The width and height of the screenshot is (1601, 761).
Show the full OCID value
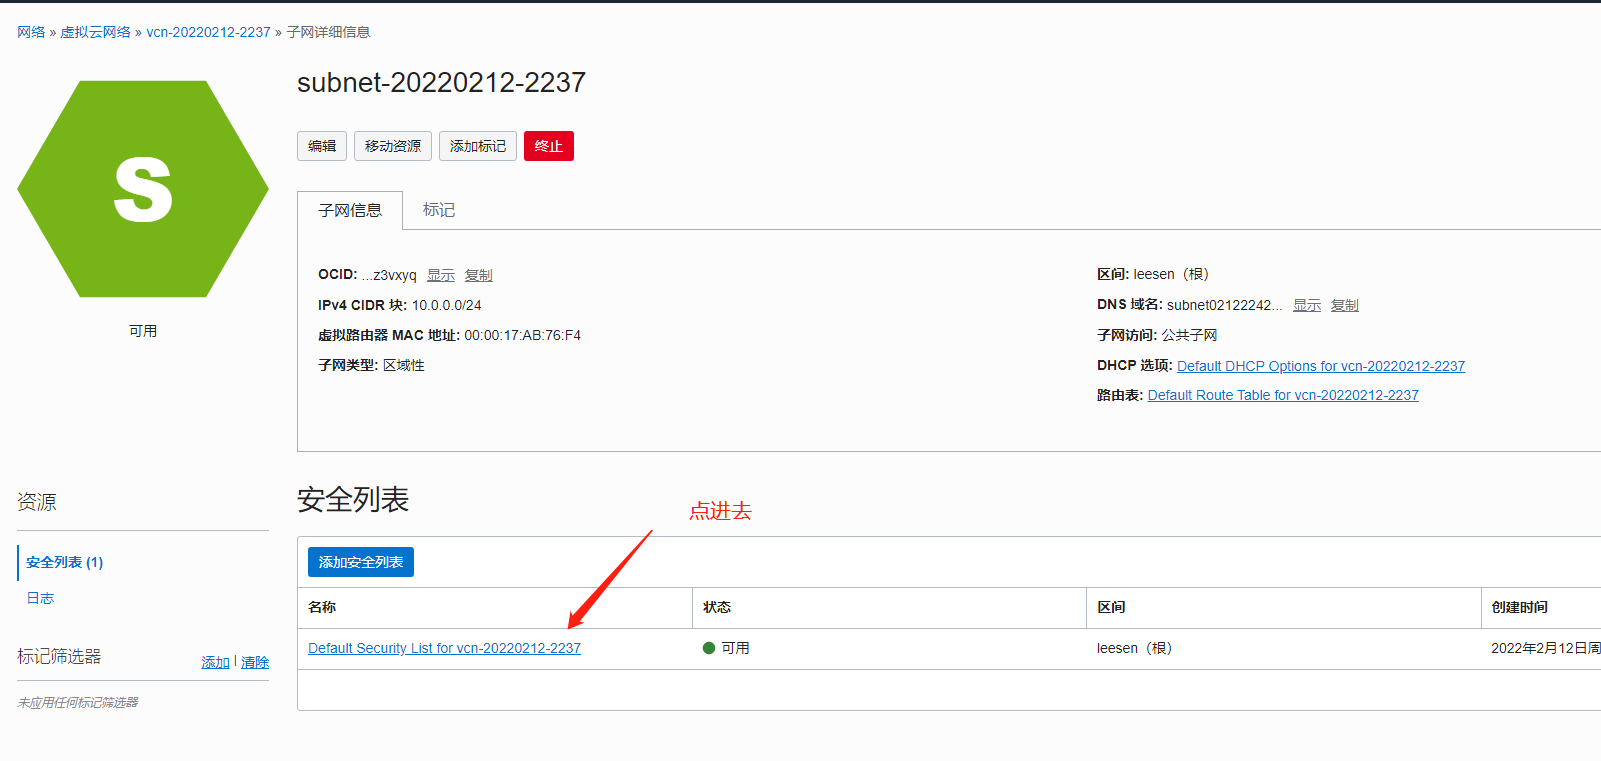click(441, 275)
